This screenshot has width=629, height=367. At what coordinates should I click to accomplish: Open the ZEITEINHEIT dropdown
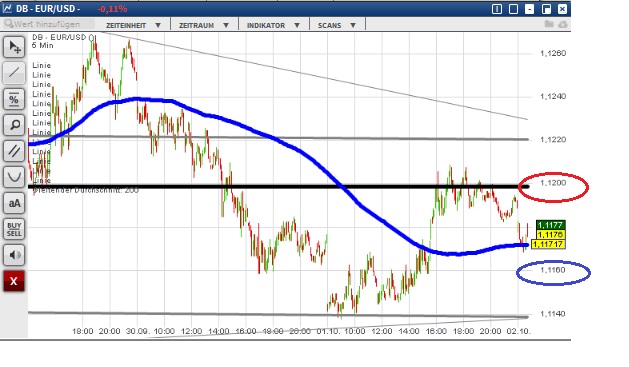point(133,25)
